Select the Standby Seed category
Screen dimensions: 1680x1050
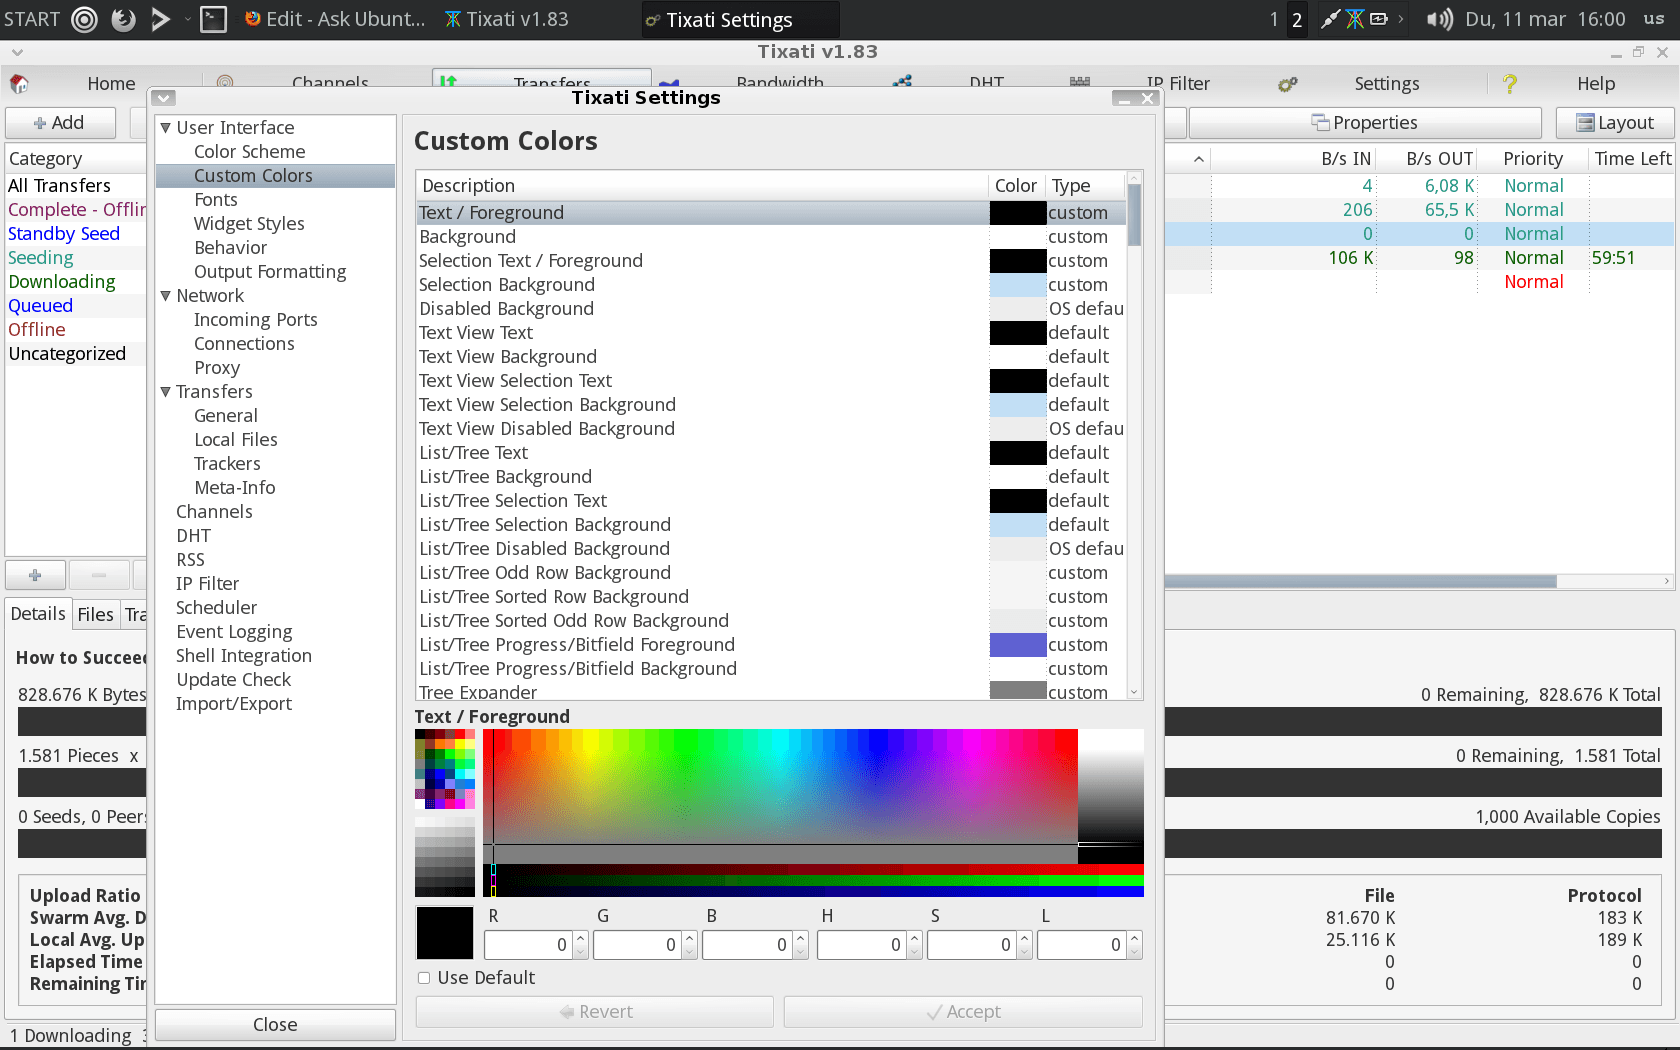tap(64, 234)
